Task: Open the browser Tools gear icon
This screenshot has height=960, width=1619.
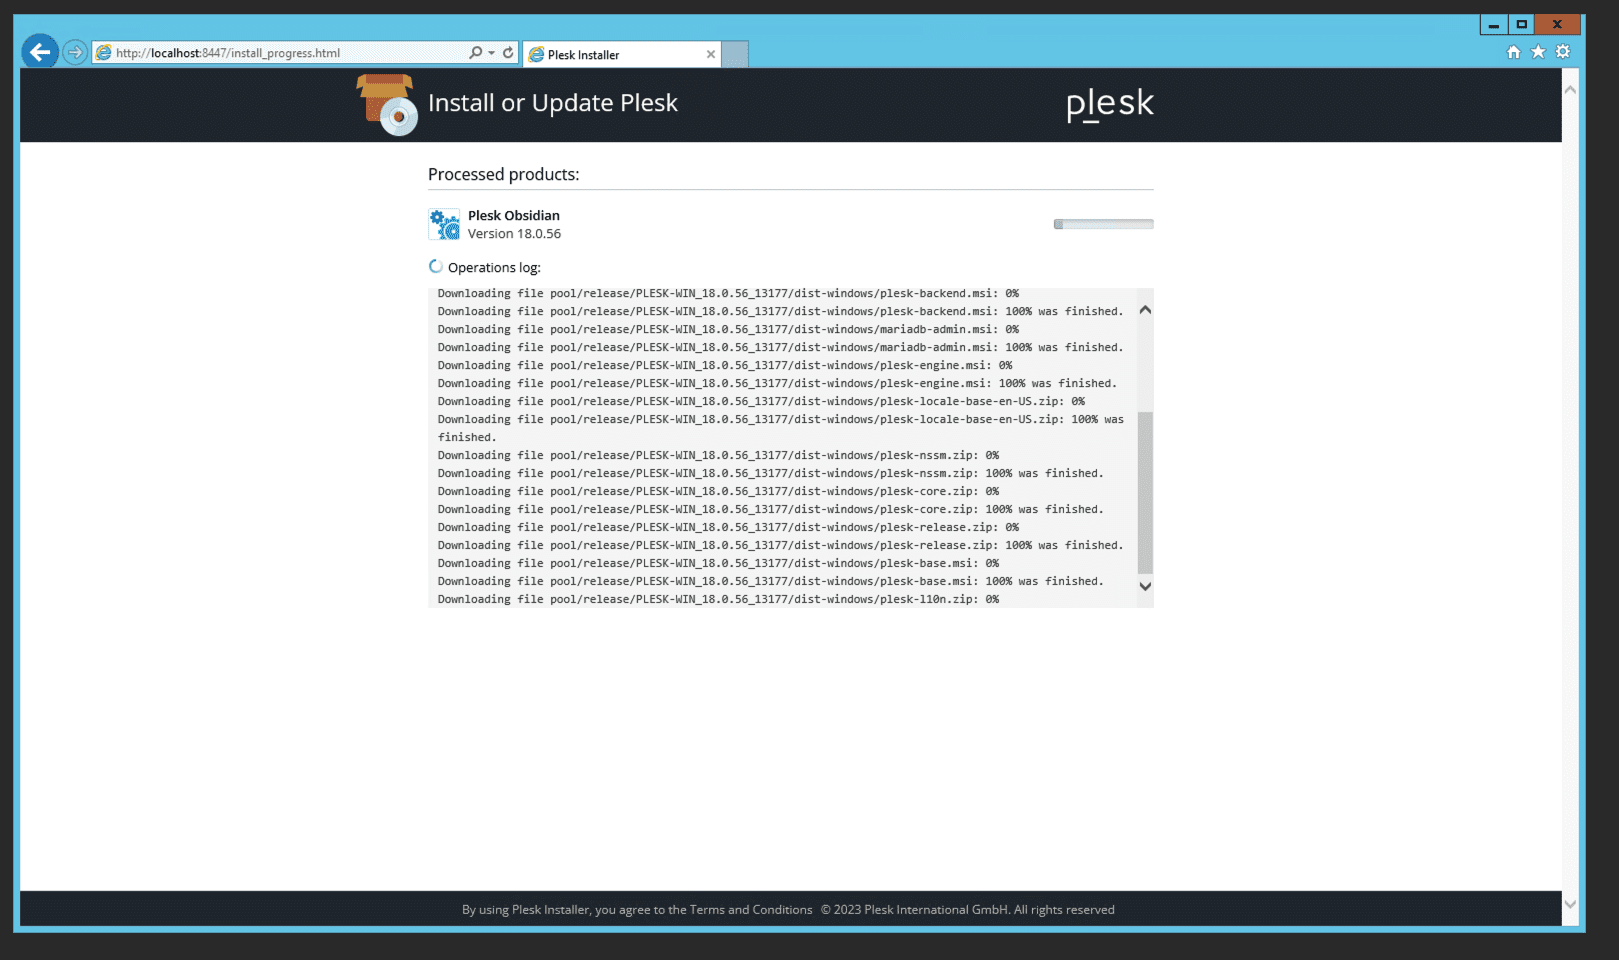Action: pyautogui.click(x=1563, y=52)
